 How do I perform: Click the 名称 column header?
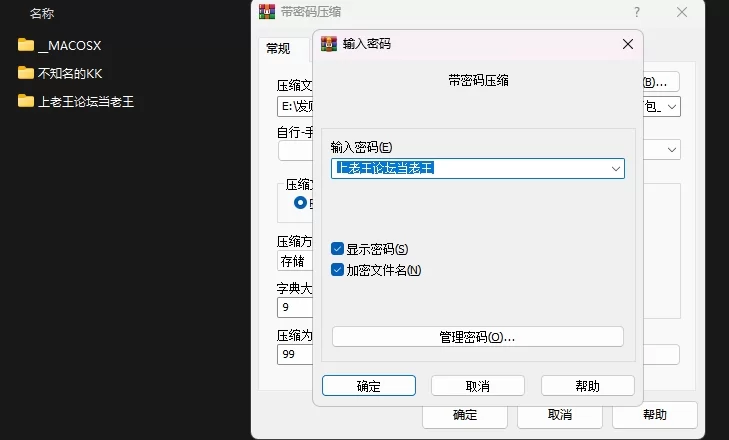pyautogui.click(x=42, y=13)
